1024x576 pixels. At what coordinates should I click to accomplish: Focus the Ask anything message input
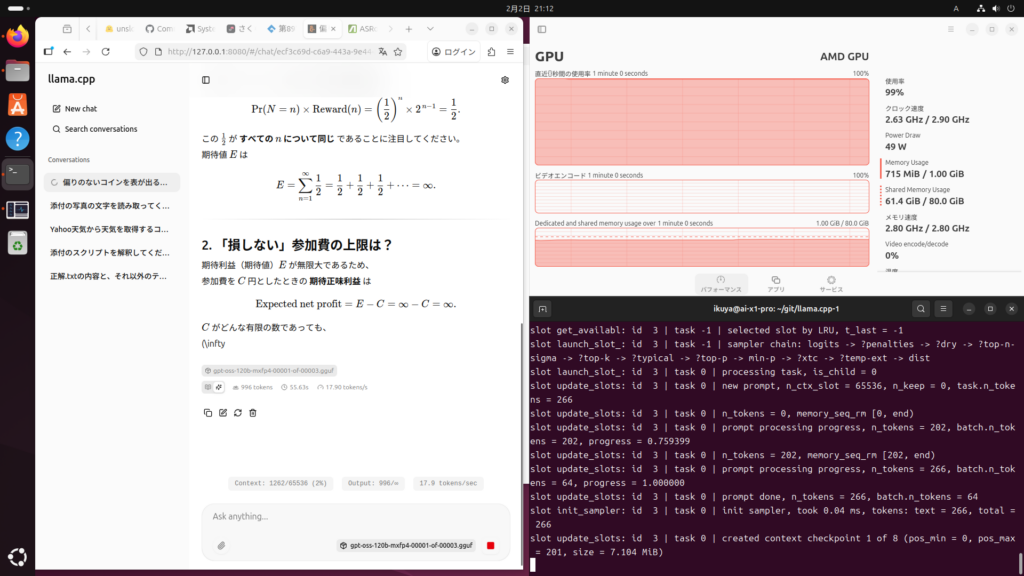click(x=350, y=516)
